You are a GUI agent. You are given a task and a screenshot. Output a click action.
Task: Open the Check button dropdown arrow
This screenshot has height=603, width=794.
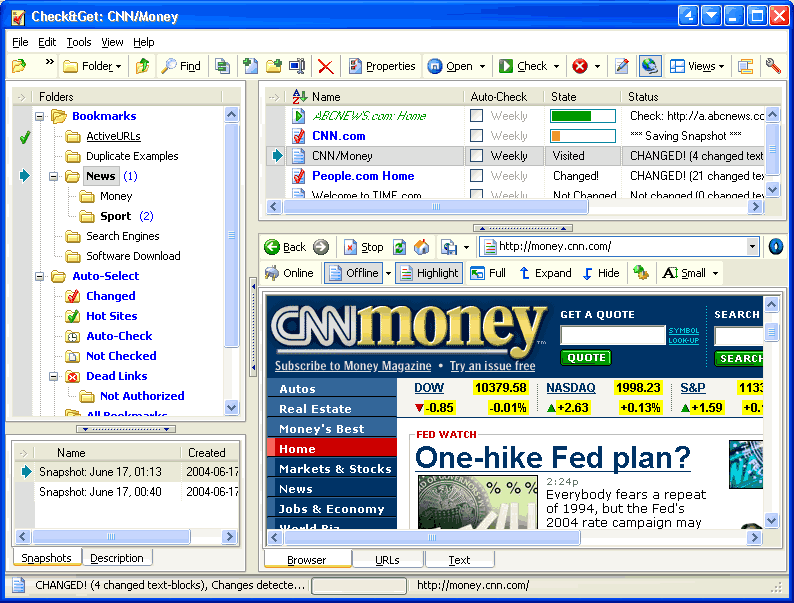coord(555,67)
